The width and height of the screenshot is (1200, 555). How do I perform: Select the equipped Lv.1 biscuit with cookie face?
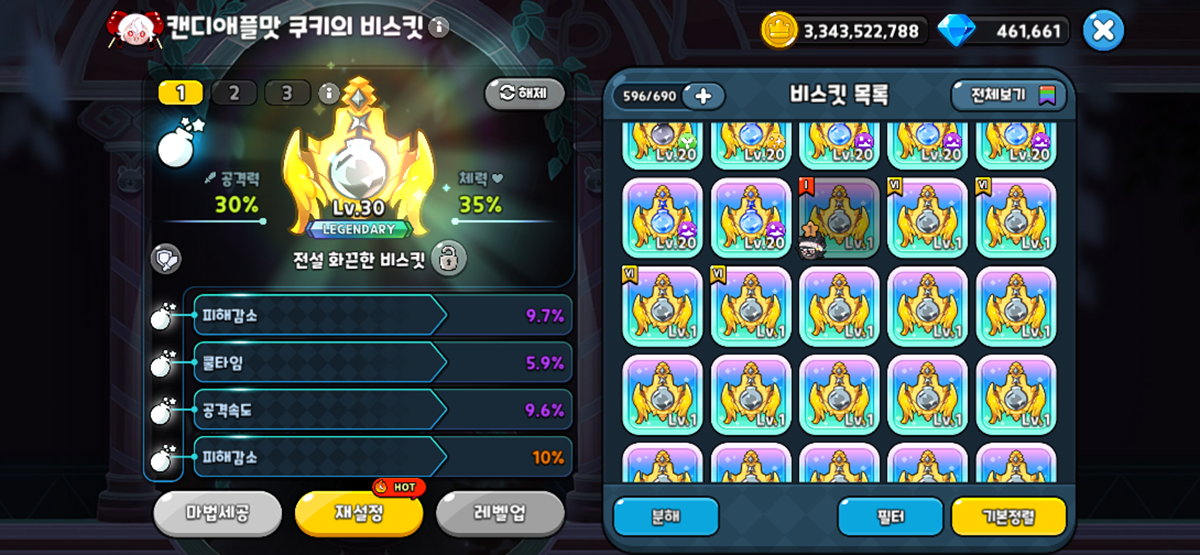pyautogui.click(x=839, y=218)
